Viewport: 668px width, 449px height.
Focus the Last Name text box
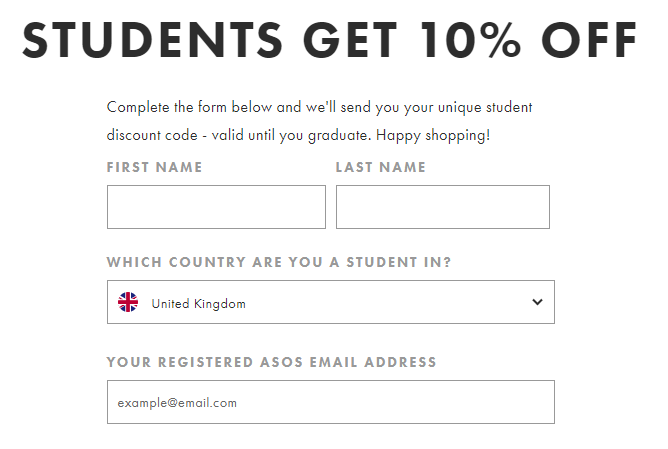pos(443,207)
